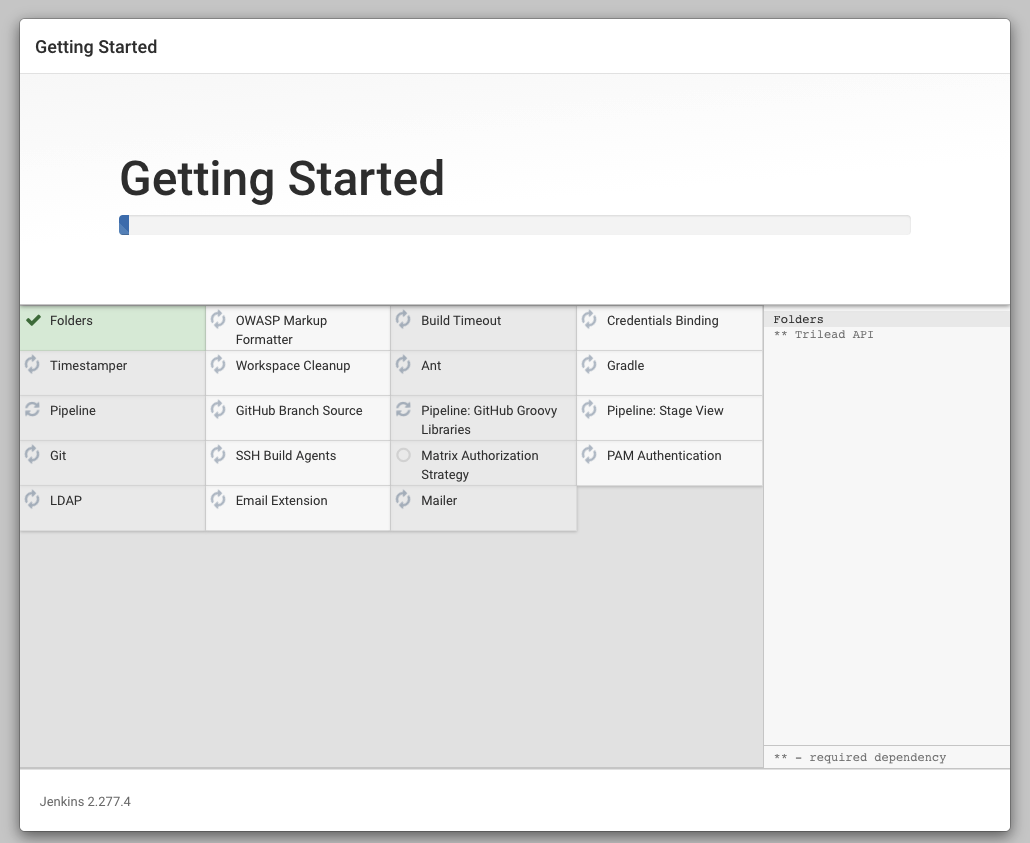
Task: Select the LDAP plugin label
Action: 66,501
